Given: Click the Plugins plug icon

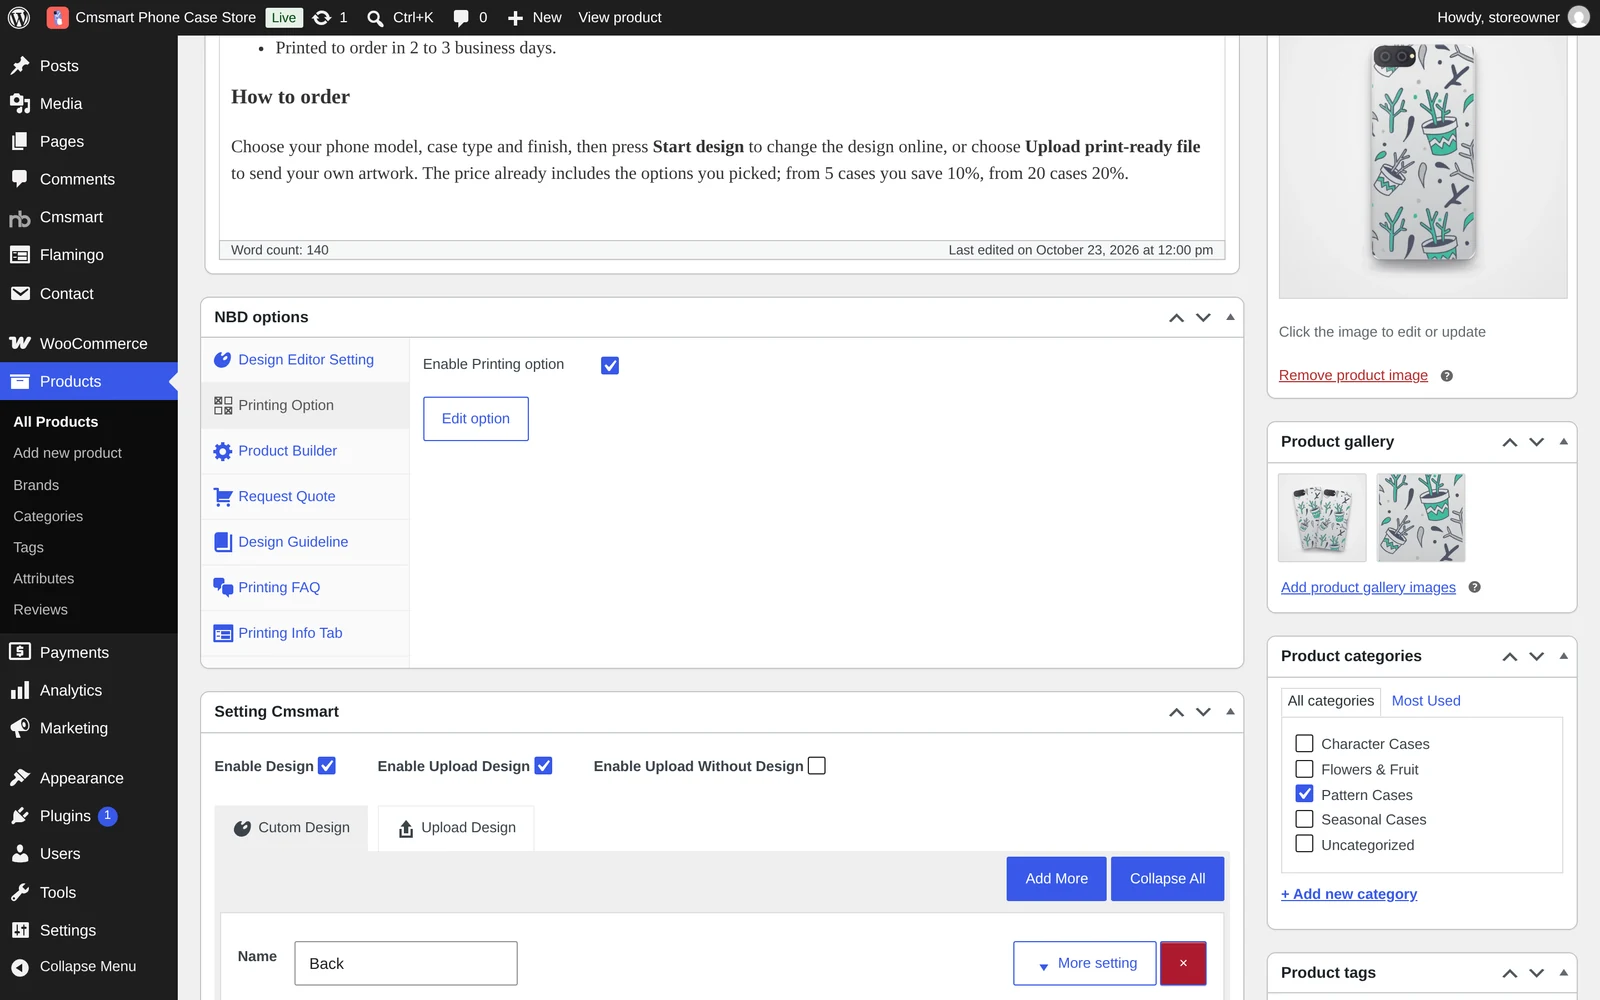Looking at the screenshot, I should (20, 816).
